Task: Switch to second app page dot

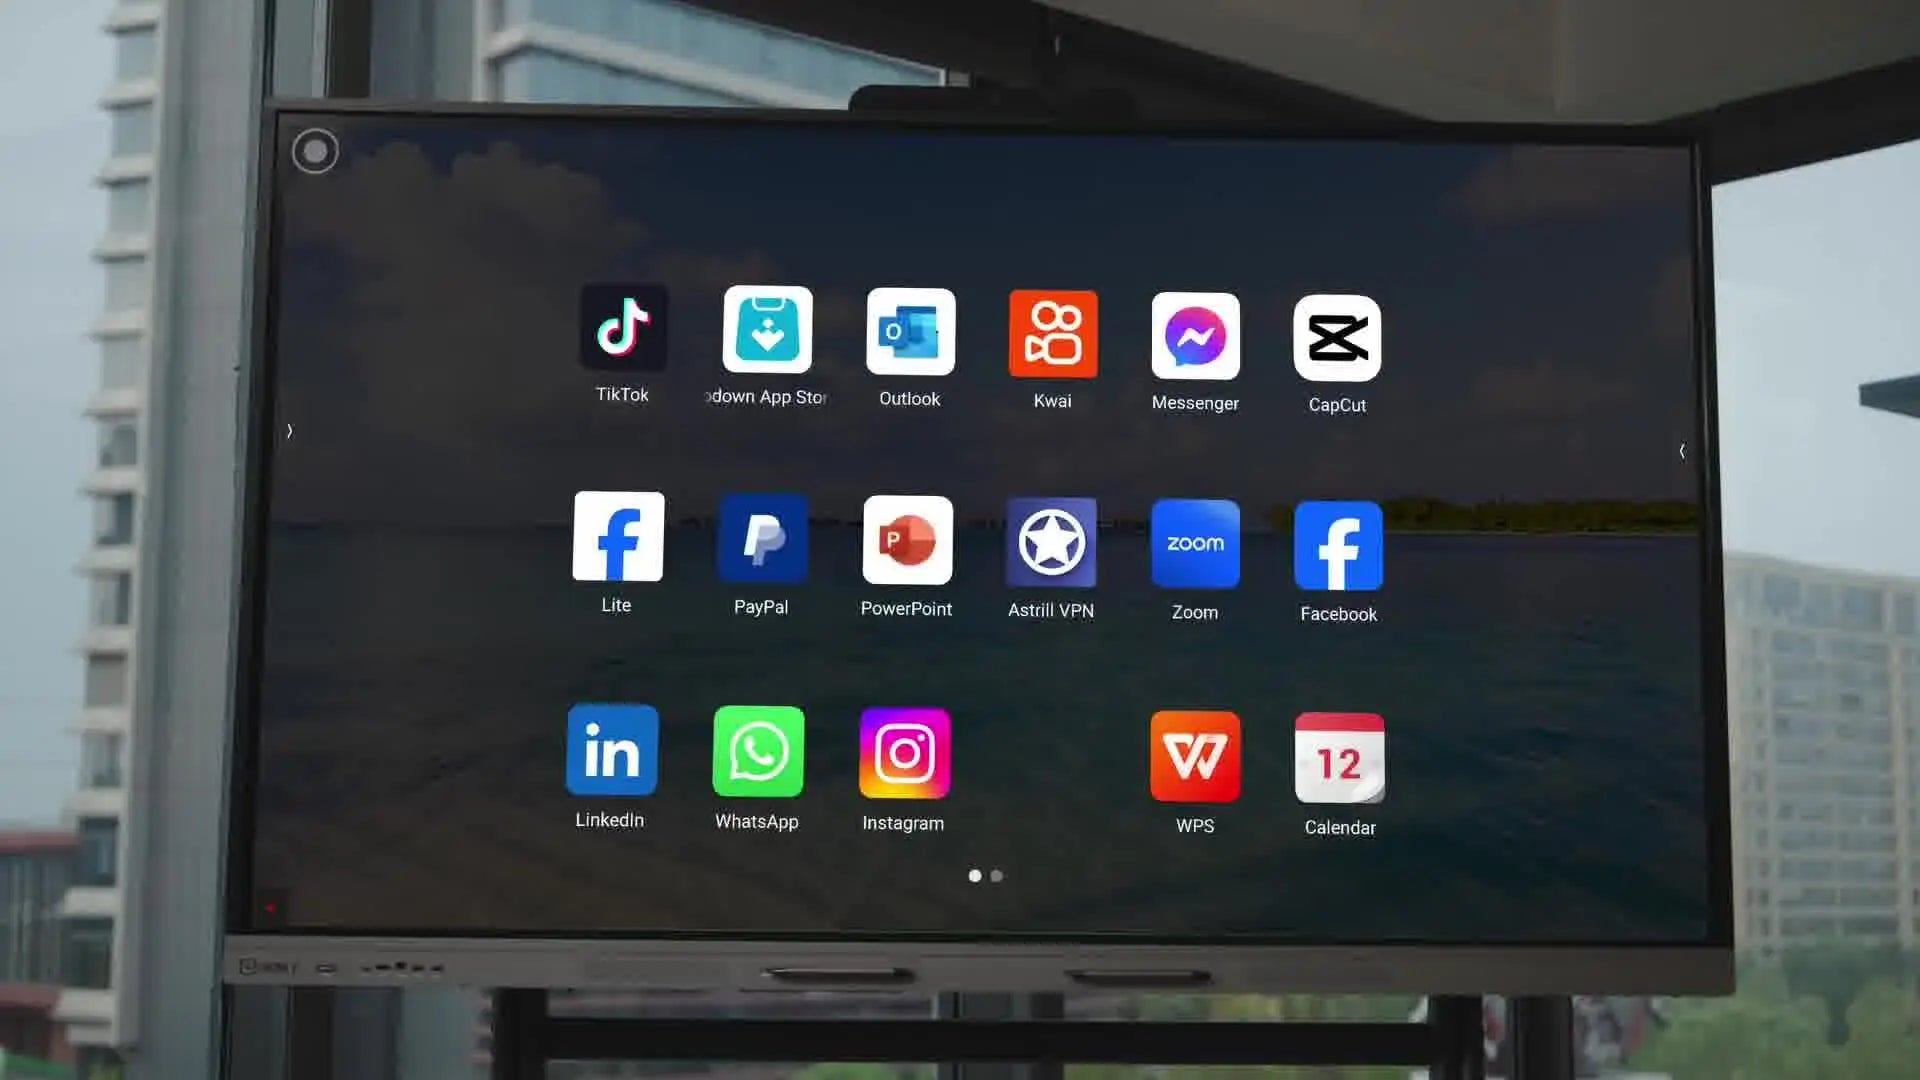Action: point(997,874)
